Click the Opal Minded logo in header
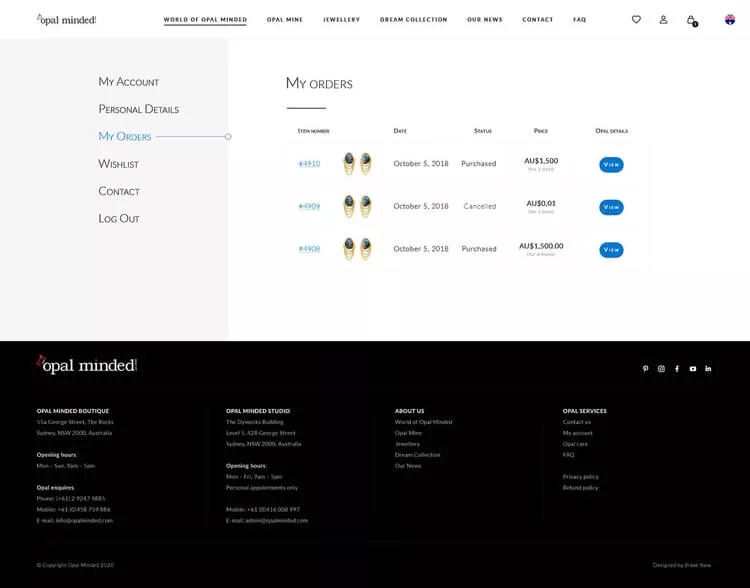 coord(66,20)
